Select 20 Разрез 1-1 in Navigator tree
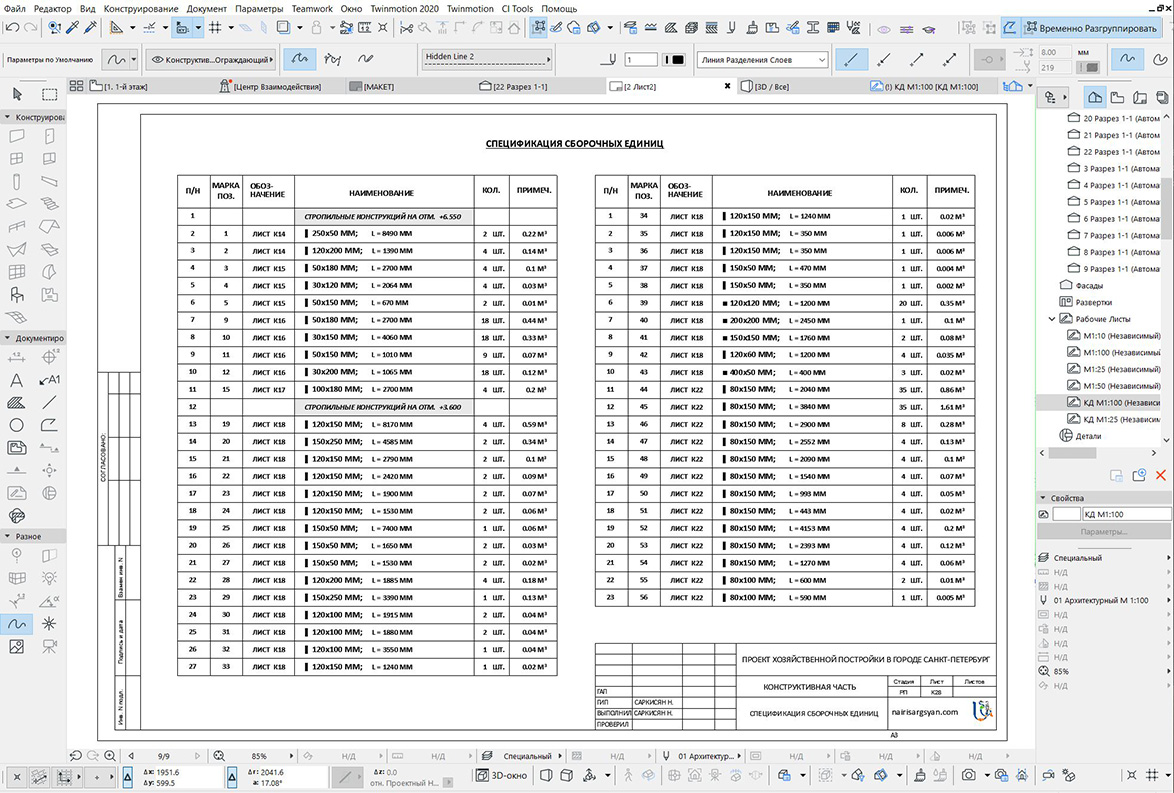This screenshot has width=1174, height=793. (1113, 118)
